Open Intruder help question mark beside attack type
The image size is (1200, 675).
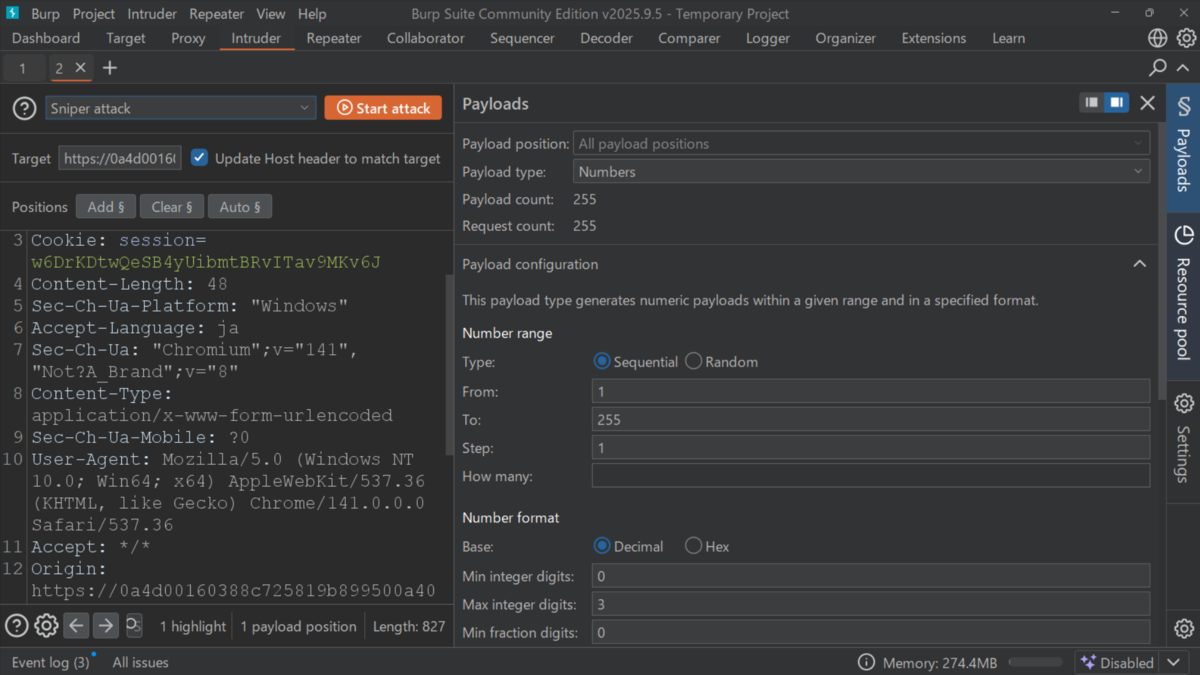point(24,108)
